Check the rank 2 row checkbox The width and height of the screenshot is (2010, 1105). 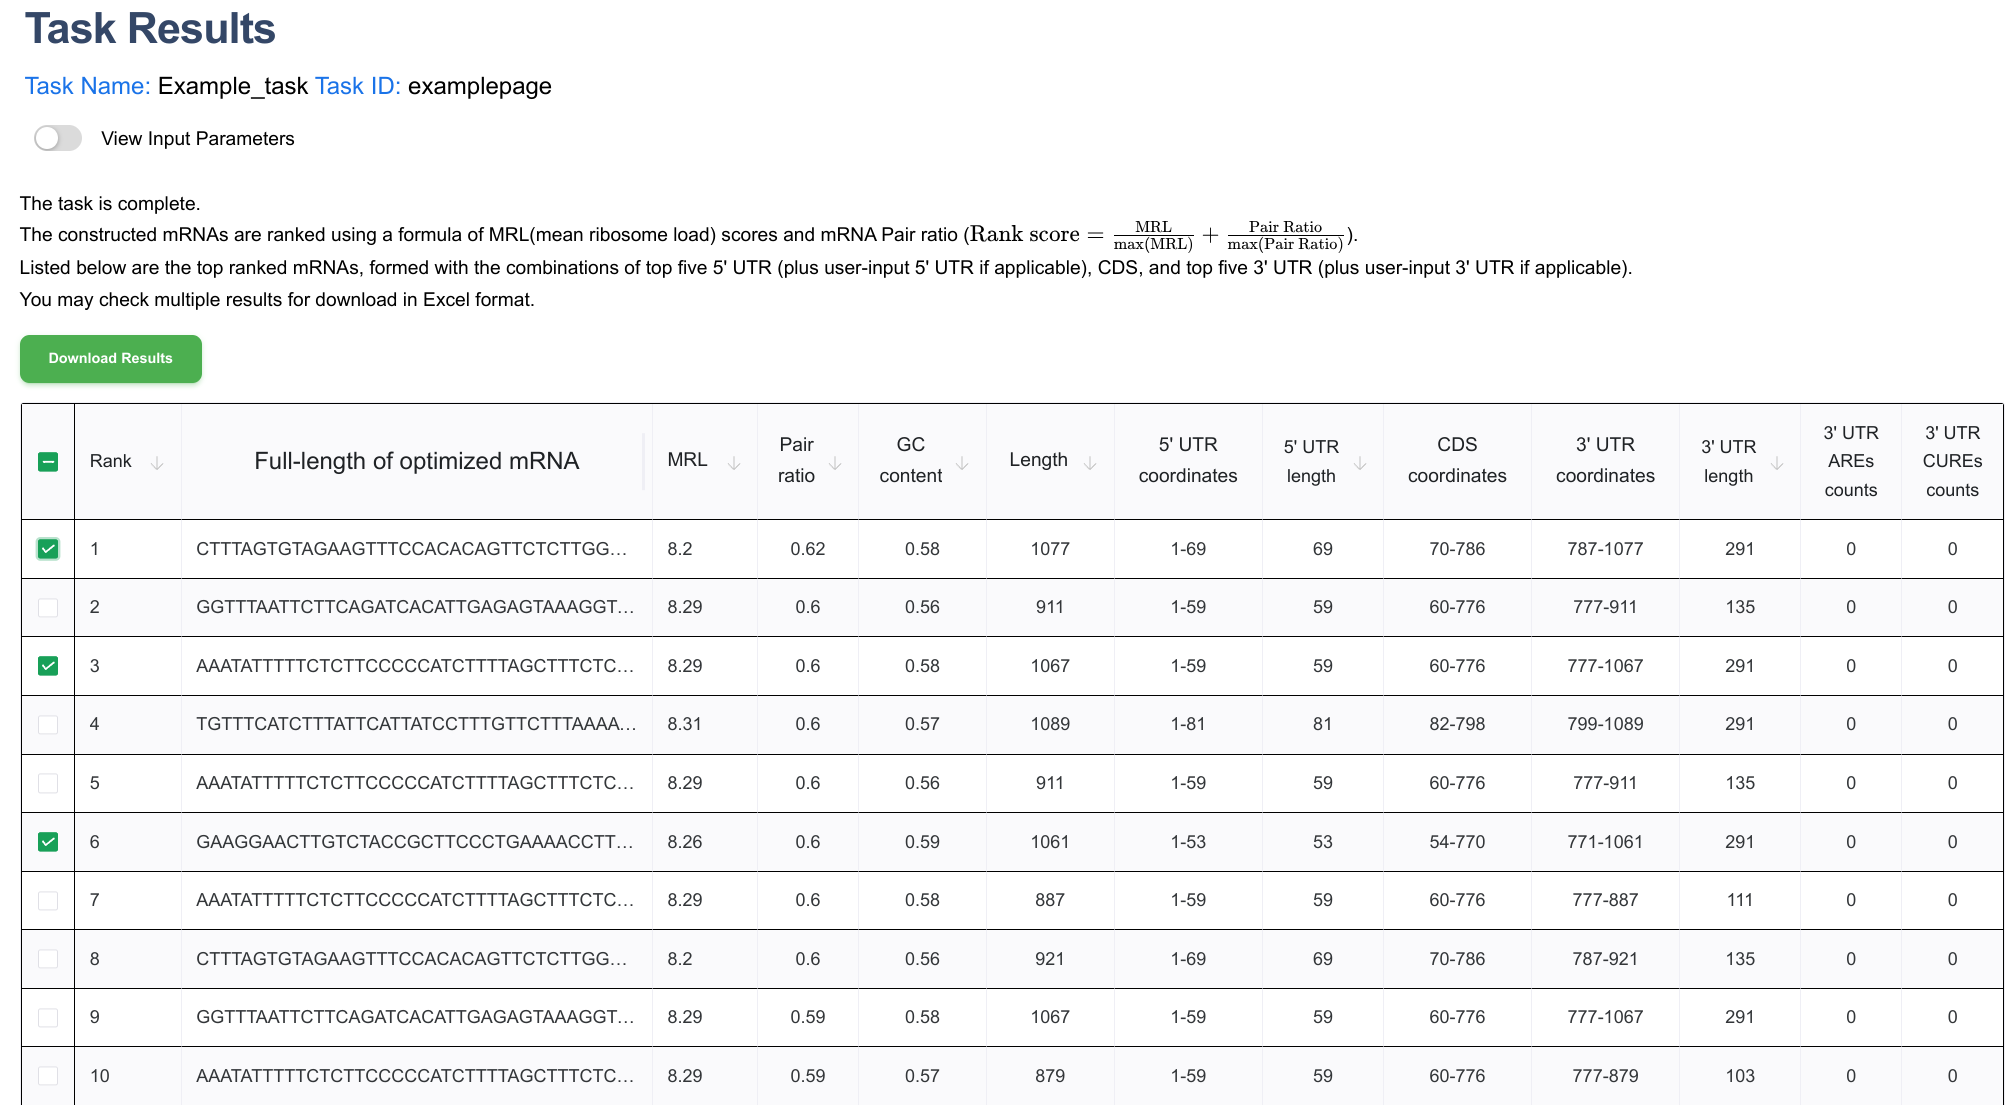48,607
